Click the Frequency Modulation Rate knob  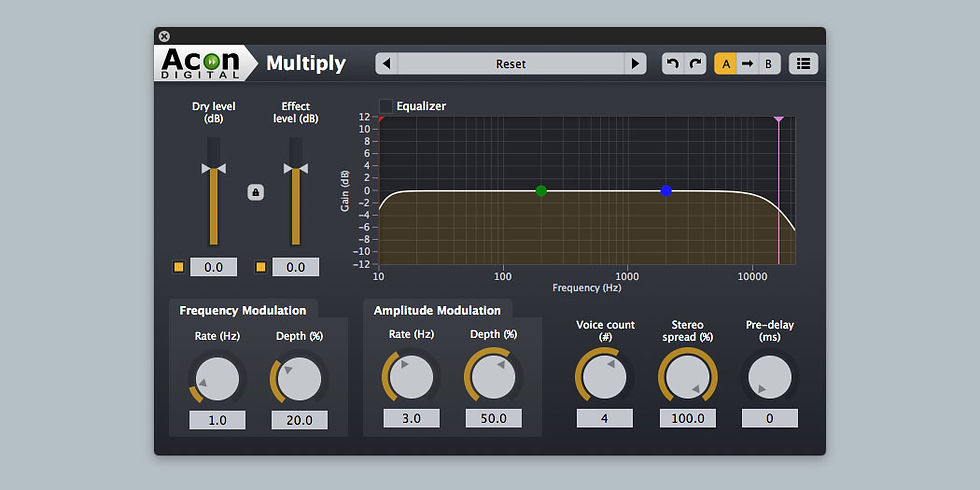pos(217,379)
